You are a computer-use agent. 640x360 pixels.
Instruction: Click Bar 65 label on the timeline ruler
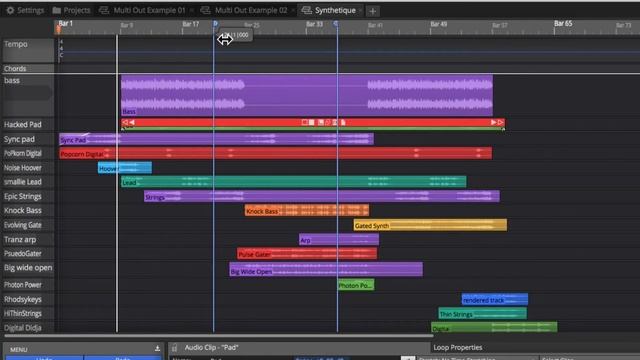tap(563, 24)
